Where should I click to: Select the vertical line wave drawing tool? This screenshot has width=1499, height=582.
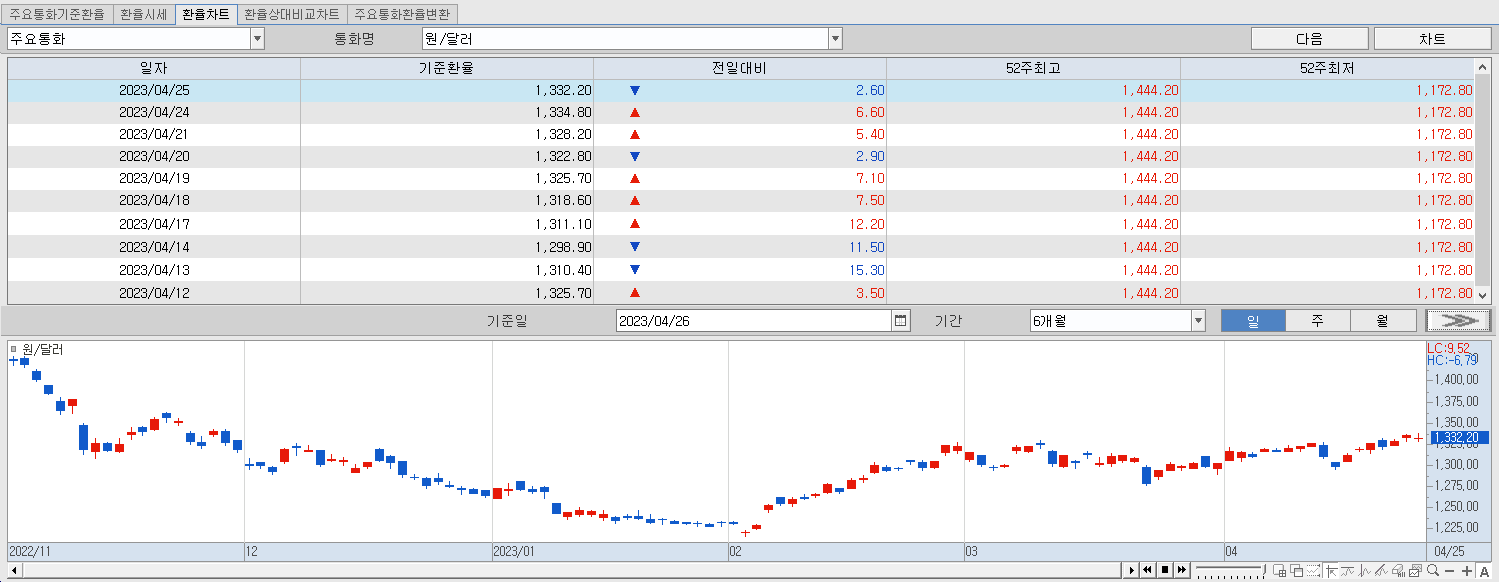click(x=1365, y=570)
